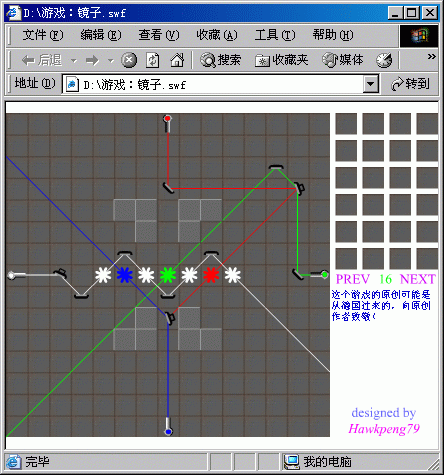The width and height of the screenshot is (444, 475).
Task: Select the blue star target
Action: 125,275
